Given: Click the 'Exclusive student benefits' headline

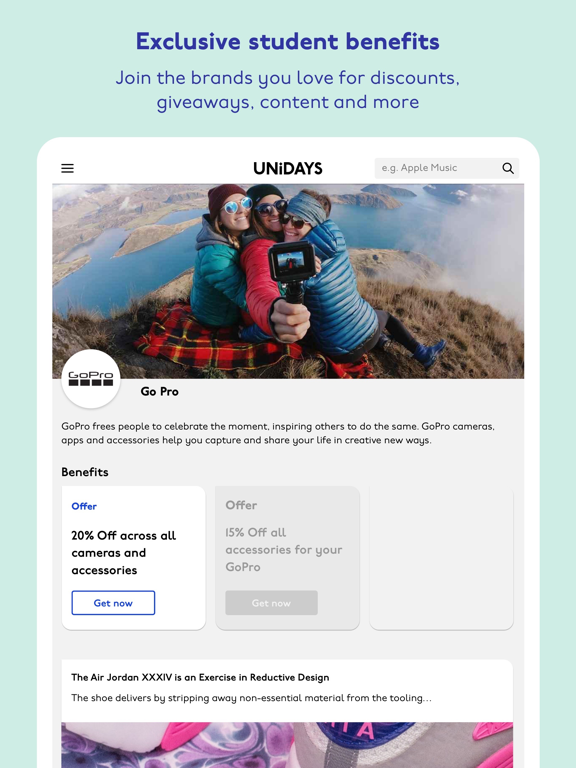Looking at the screenshot, I should (288, 41).
